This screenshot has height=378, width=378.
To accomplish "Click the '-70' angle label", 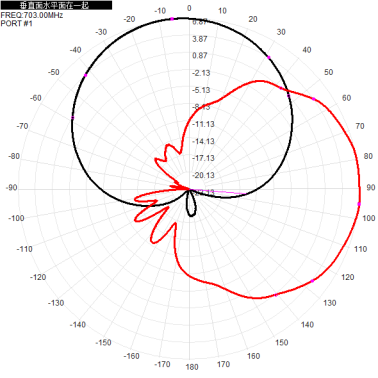I will (22, 126).
